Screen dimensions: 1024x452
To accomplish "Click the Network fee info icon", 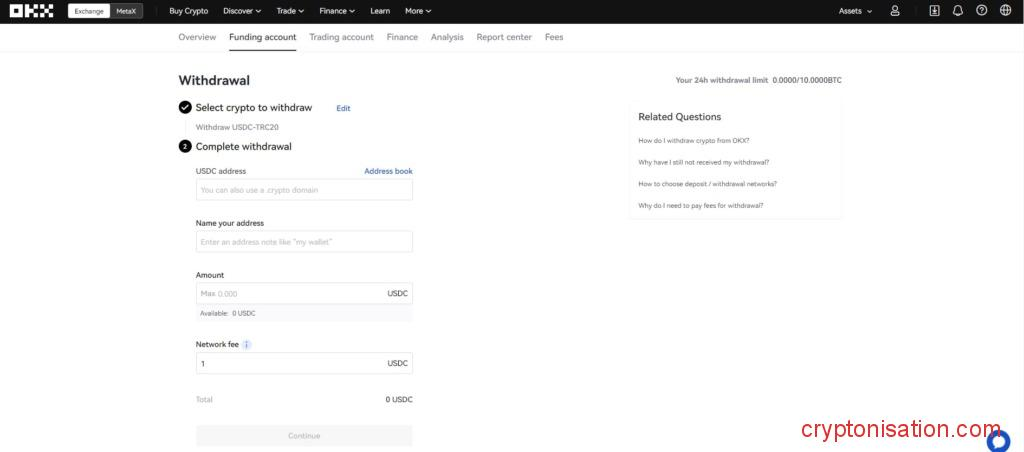I will tap(247, 344).
